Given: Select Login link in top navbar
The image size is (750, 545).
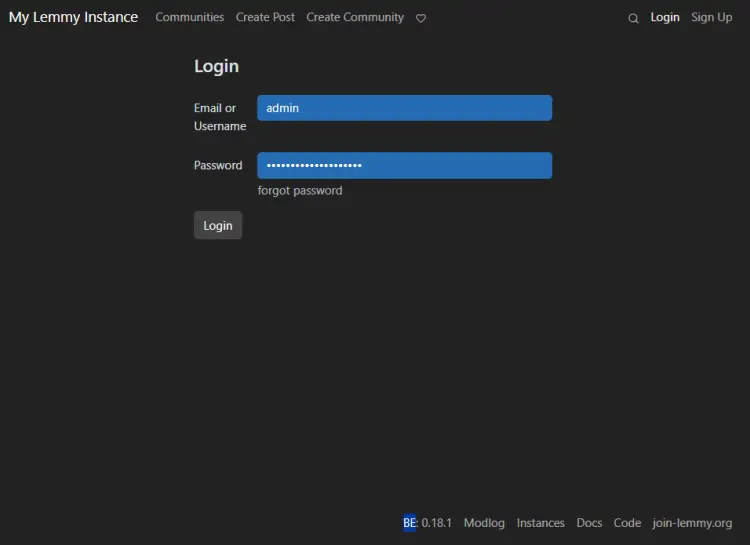Looking at the screenshot, I should tap(665, 17).
